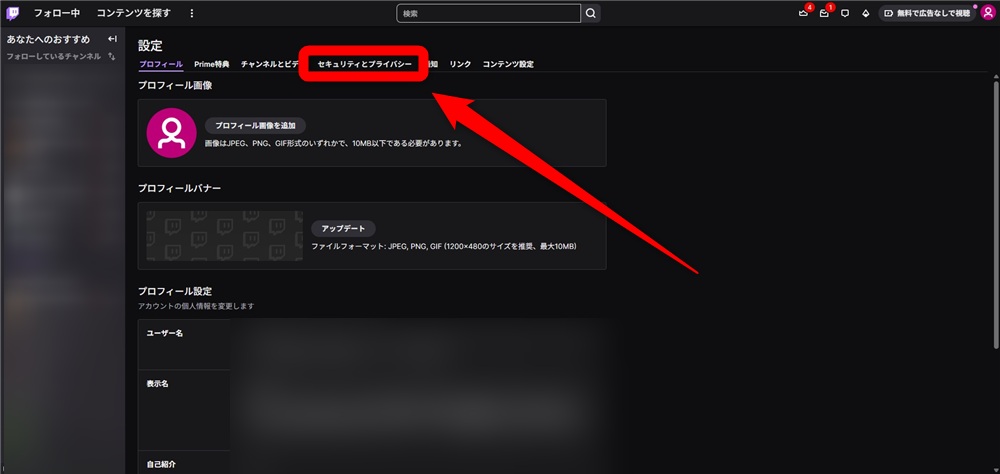Open the コンテンツ設定 tab
The width and height of the screenshot is (1000, 474).
pos(508,64)
